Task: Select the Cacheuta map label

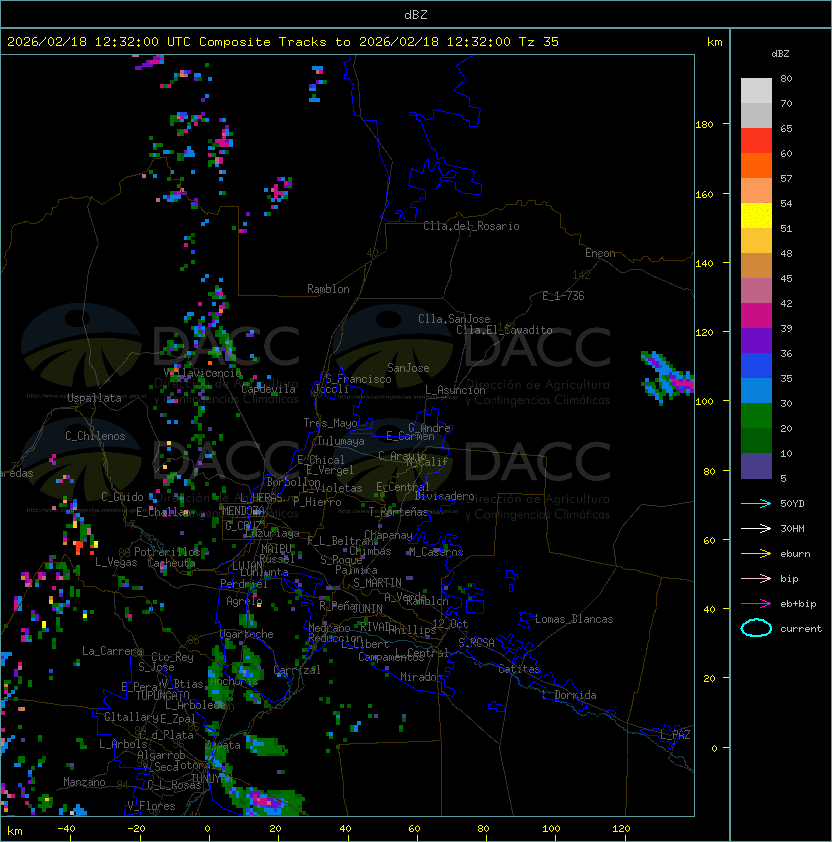Action: click(x=171, y=563)
